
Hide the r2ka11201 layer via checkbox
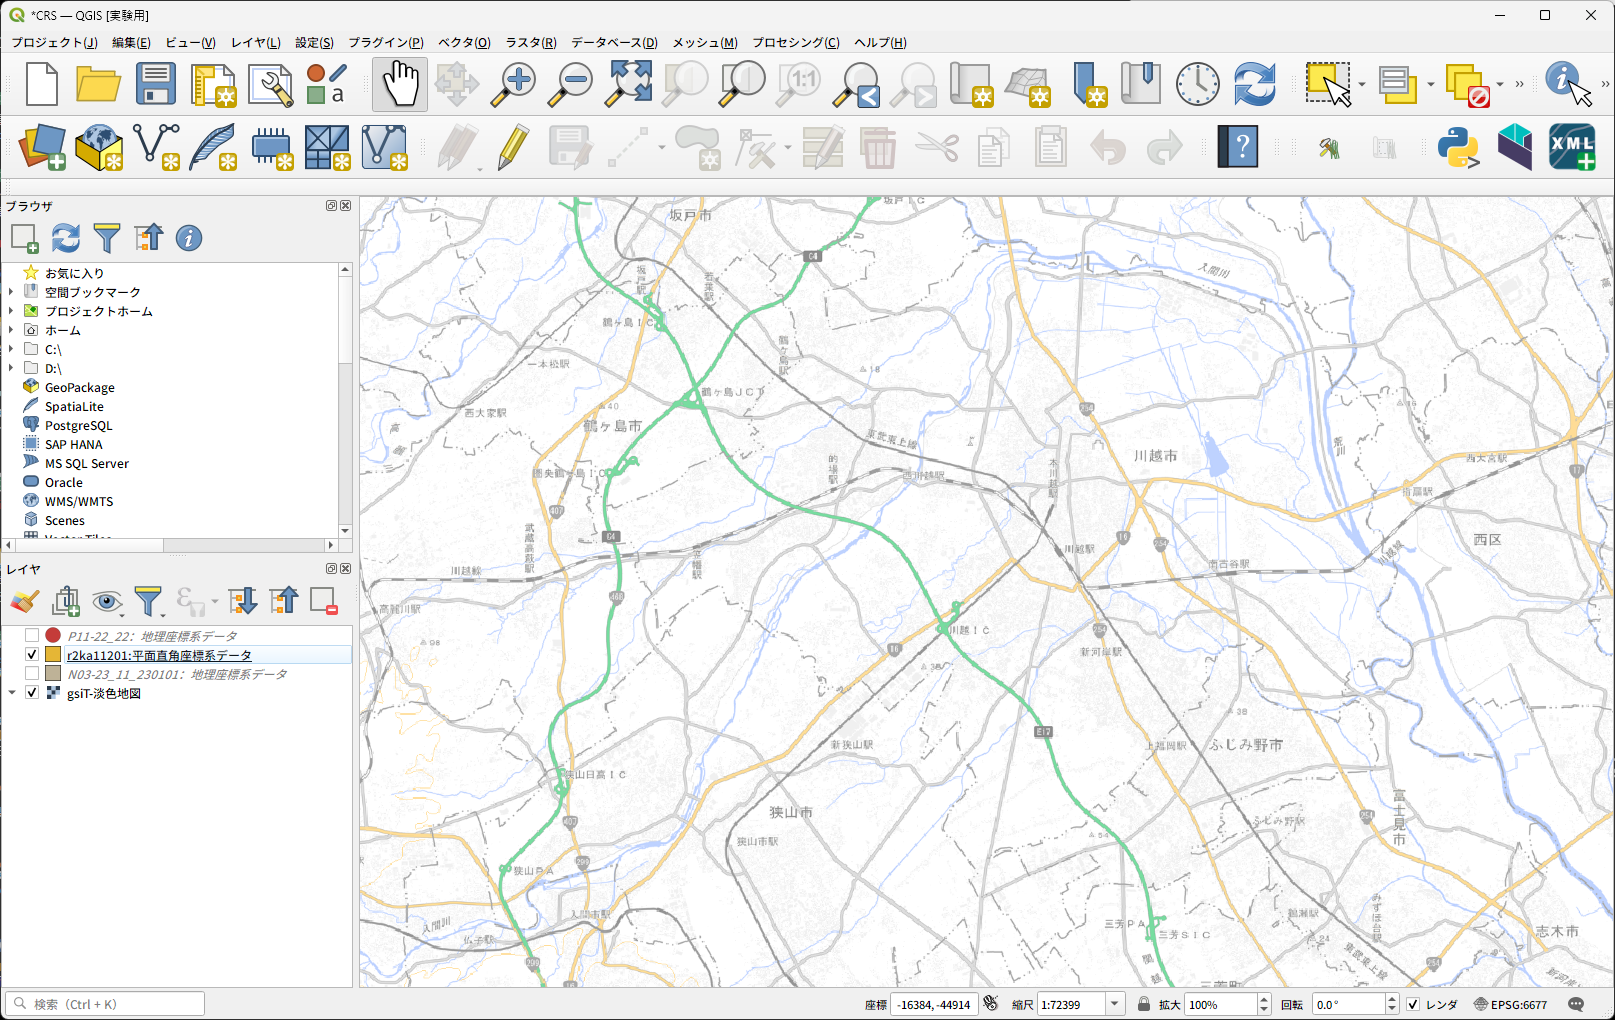point(32,654)
